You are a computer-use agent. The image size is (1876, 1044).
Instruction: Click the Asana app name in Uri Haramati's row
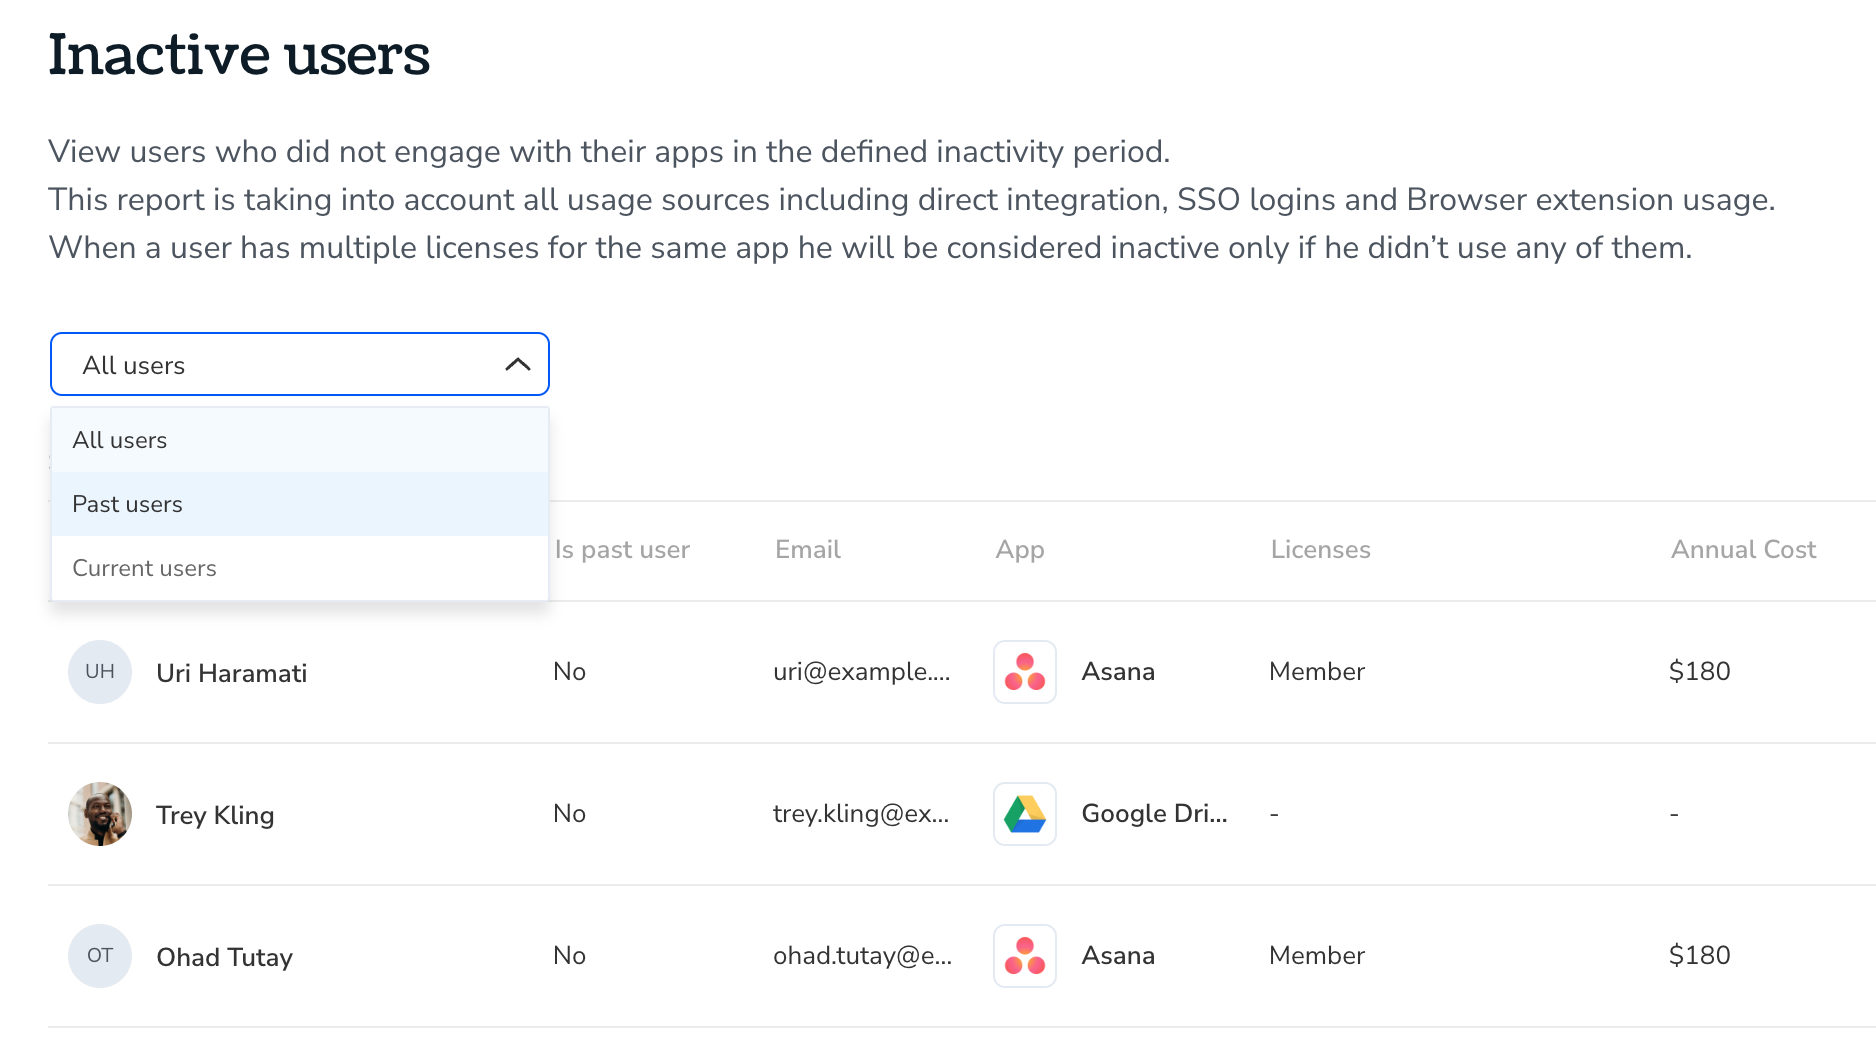1118,672
